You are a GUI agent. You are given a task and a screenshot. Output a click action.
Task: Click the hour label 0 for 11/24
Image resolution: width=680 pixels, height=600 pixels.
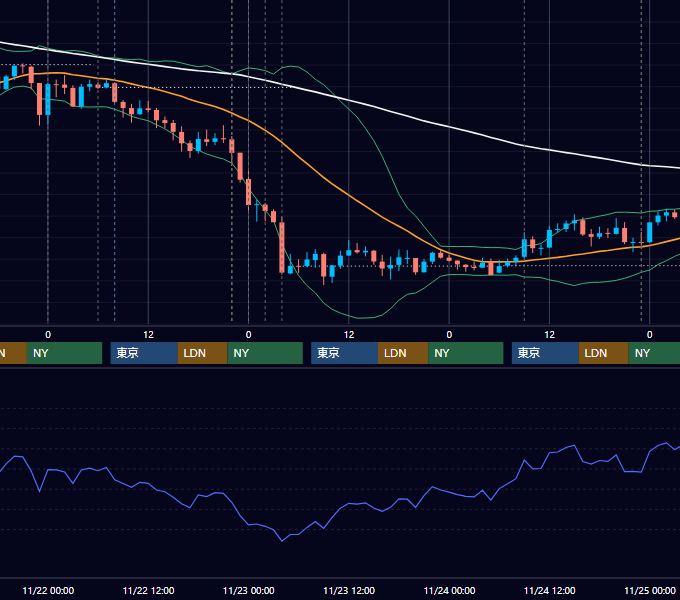pyautogui.click(x=449, y=335)
